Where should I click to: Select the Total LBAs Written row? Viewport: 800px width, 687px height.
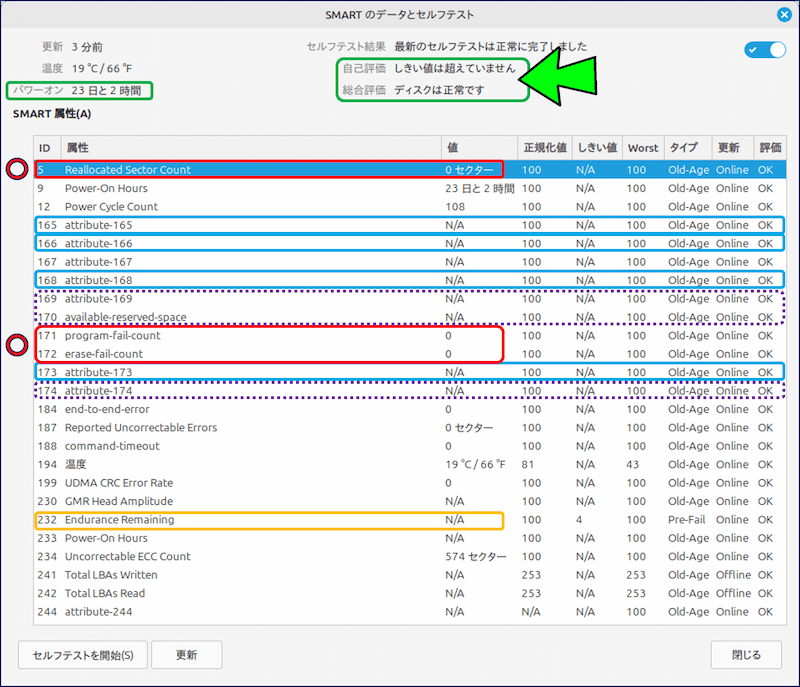tap(200, 575)
